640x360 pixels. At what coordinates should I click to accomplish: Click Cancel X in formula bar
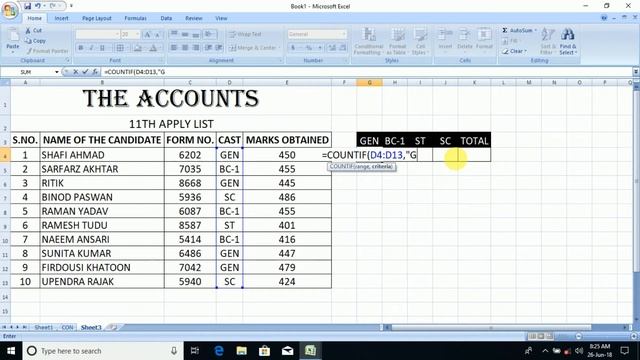[x=76, y=72]
